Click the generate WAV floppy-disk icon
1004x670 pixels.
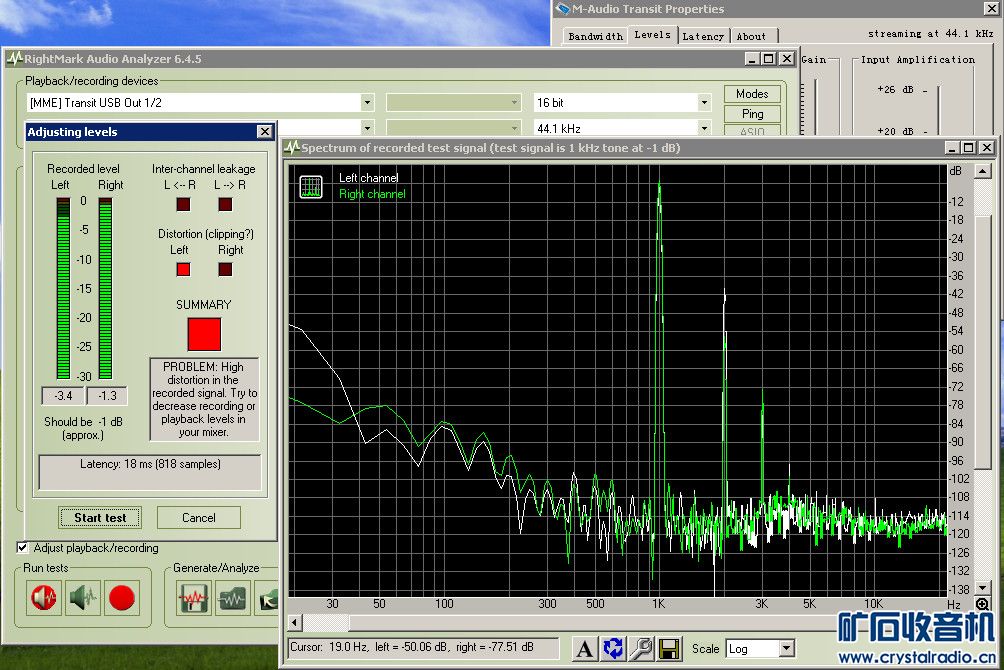[x=193, y=598]
